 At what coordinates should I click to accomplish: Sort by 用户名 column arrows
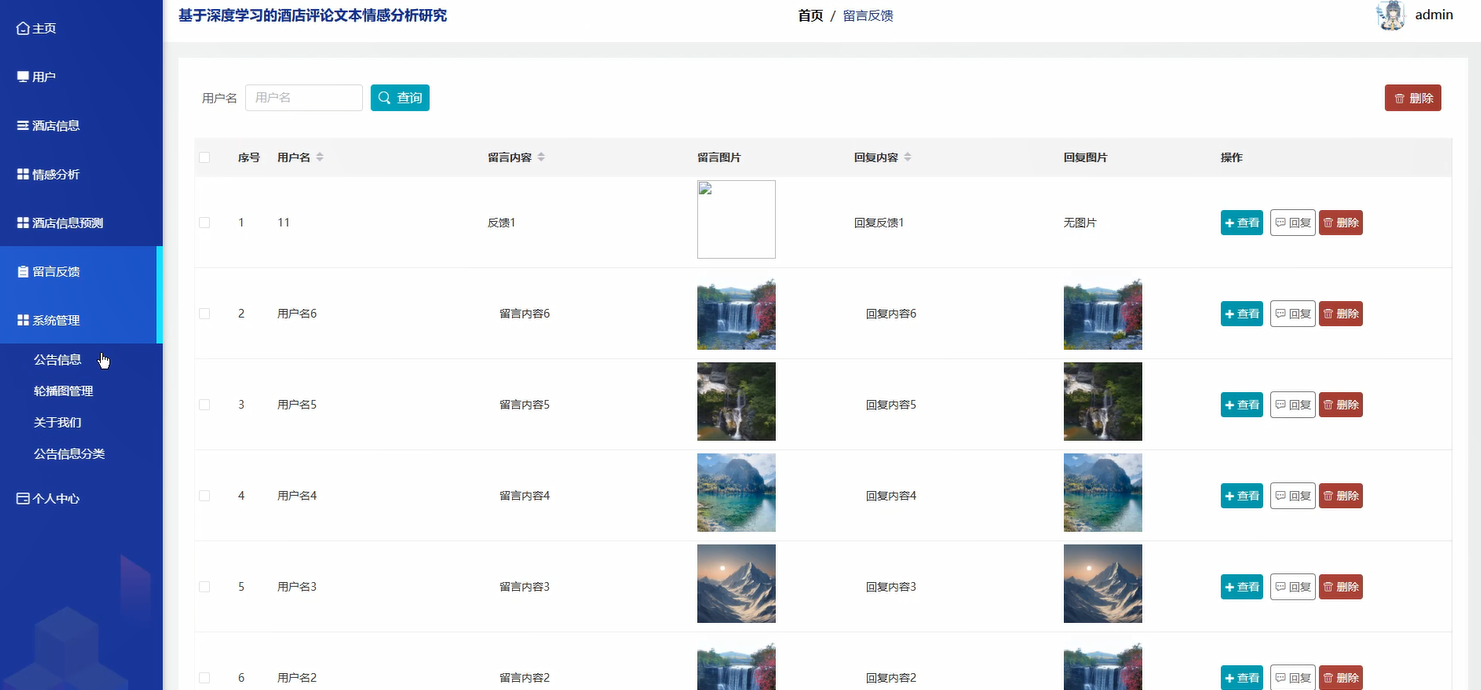320,157
